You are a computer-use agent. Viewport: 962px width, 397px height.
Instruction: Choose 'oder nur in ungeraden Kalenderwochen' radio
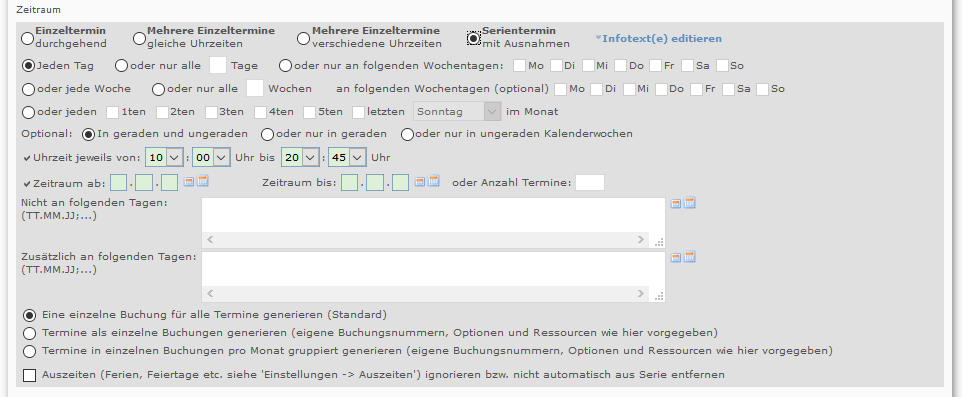(407, 134)
